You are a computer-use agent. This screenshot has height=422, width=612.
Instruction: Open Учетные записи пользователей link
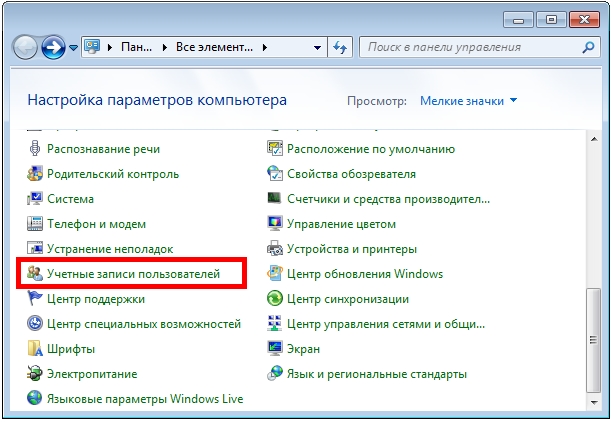[133, 274]
